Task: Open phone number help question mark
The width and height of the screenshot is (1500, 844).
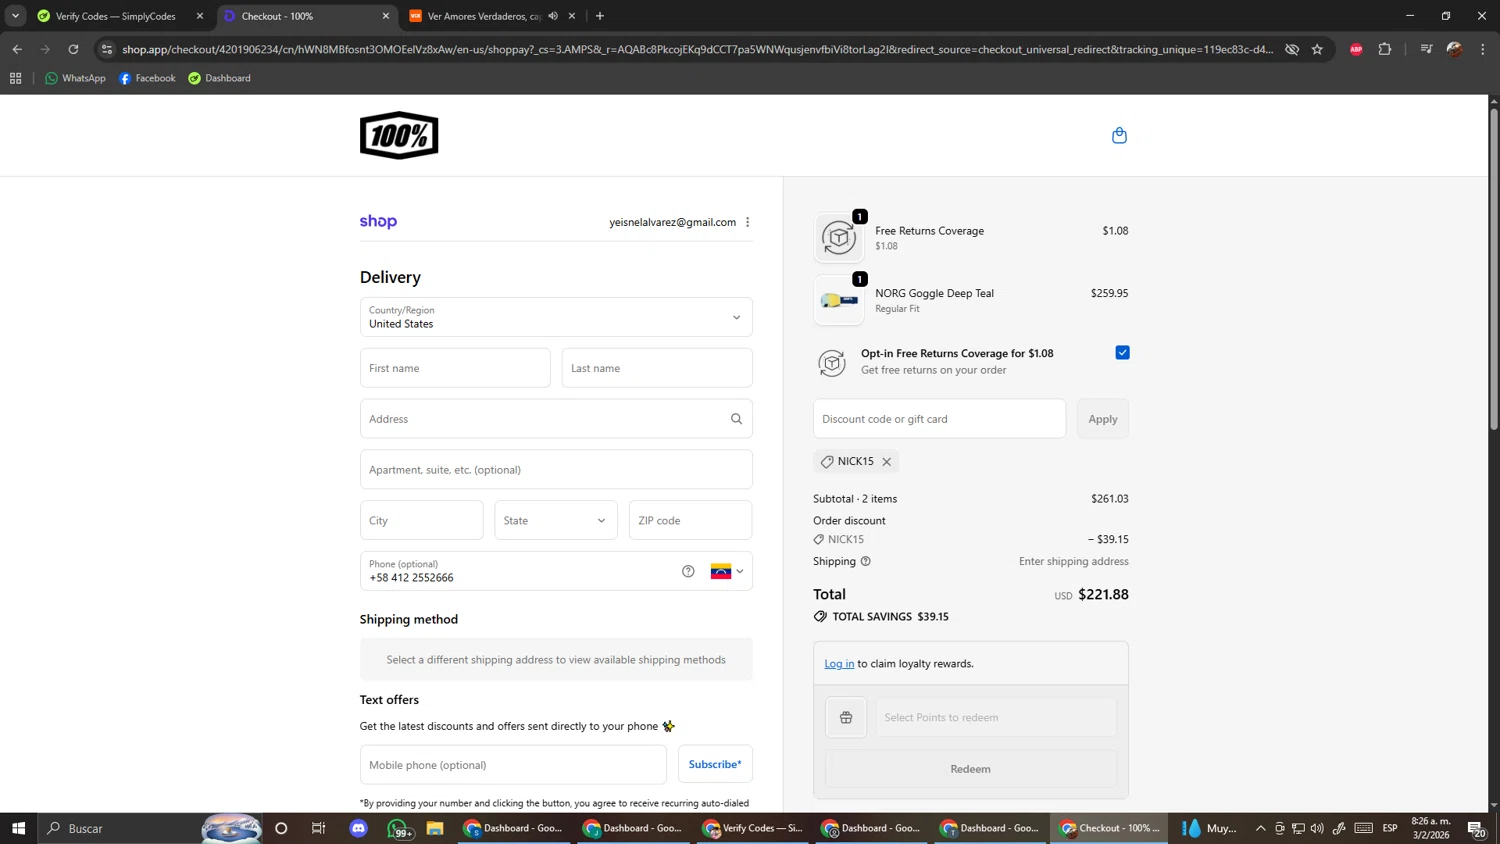Action: [x=688, y=571]
